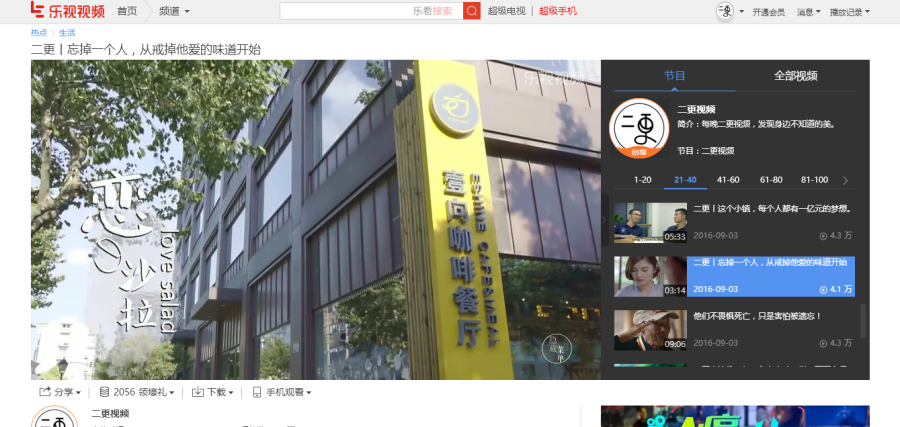Open the 消息 dropdown
The height and width of the screenshot is (427, 900).
coord(809,12)
